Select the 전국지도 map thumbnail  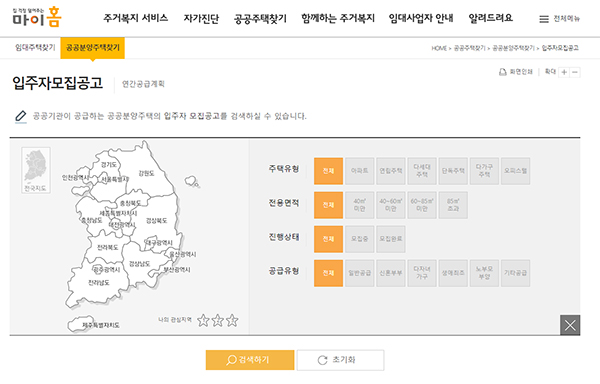[36, 170]
